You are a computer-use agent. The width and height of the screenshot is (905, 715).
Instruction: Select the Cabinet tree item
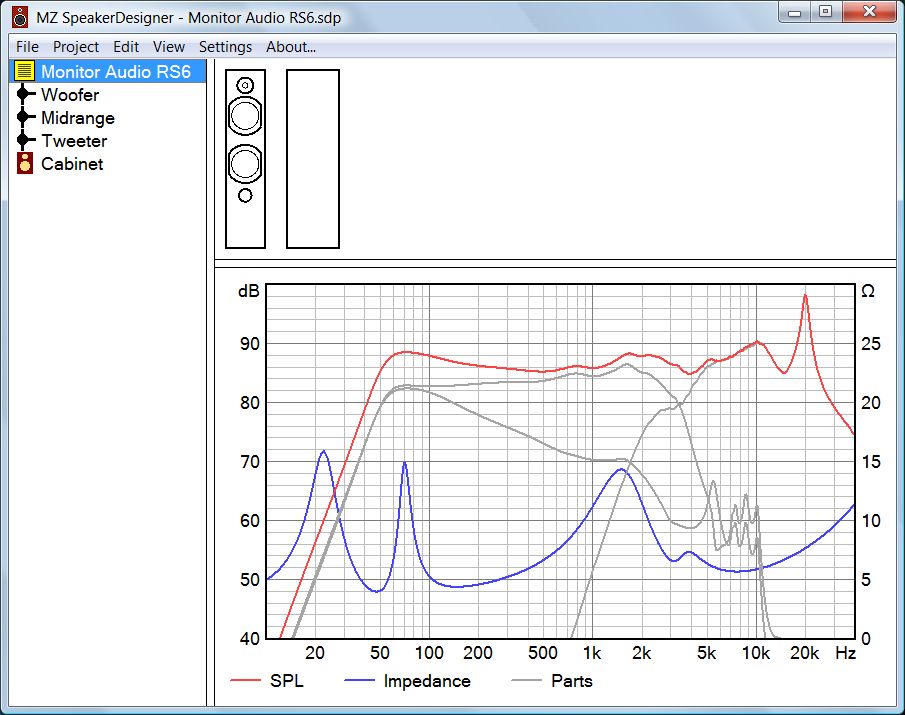coord(72,164)
